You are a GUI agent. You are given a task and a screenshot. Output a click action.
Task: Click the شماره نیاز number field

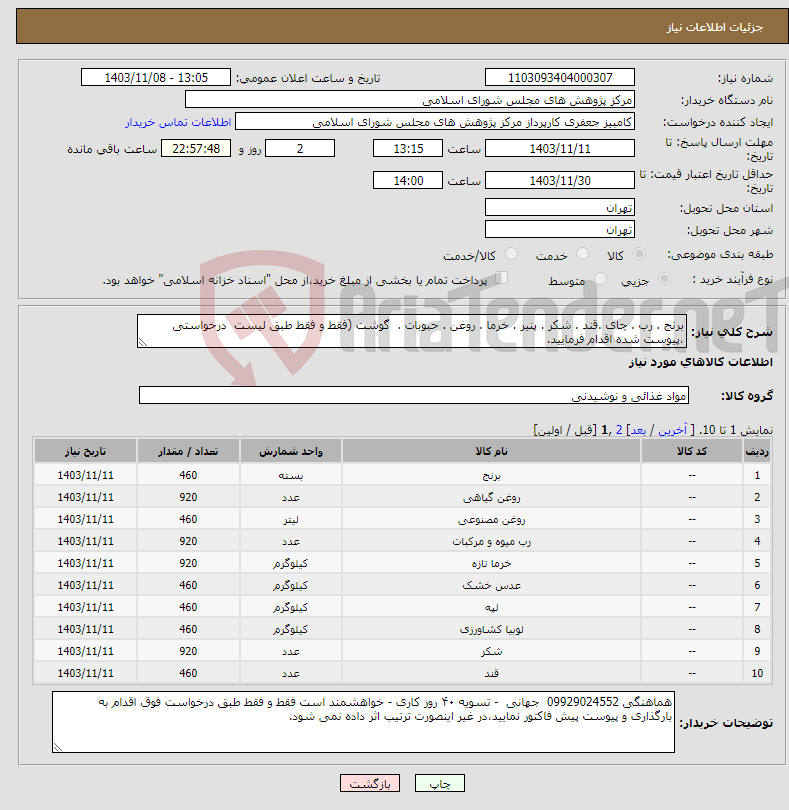560,77
